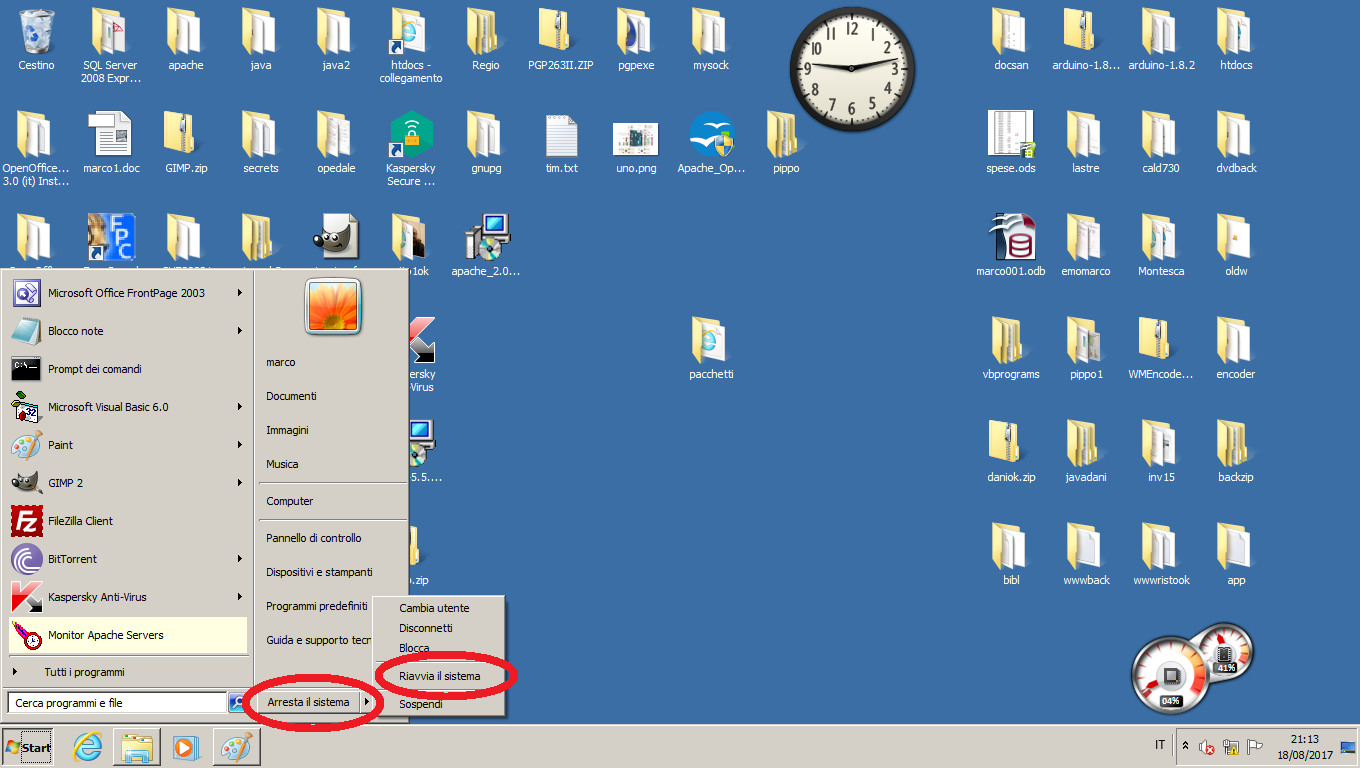Show hidden system tray icons
Screen dimensions: 1360x768
(x=1185, y=746)
